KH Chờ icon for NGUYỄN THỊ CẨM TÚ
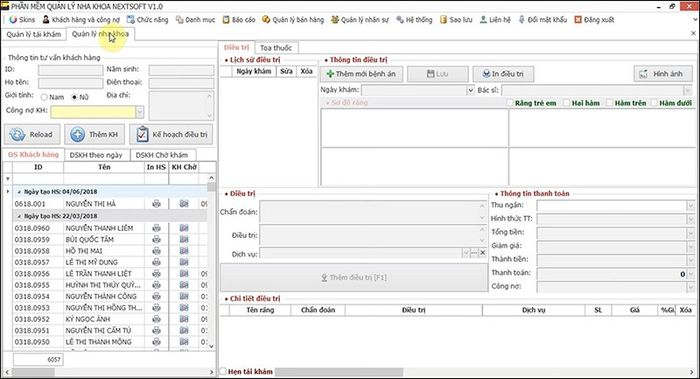 click(x=184, y=330)
